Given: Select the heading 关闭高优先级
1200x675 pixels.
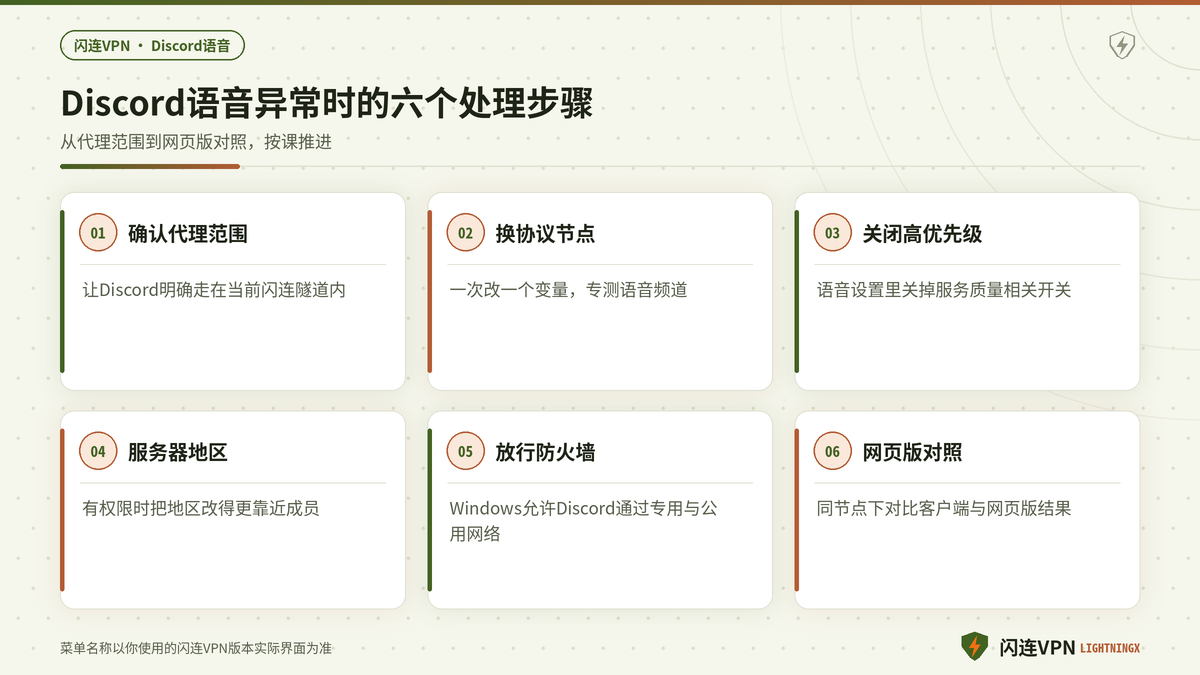Looking at the screenshot, I should click(922, 234).
